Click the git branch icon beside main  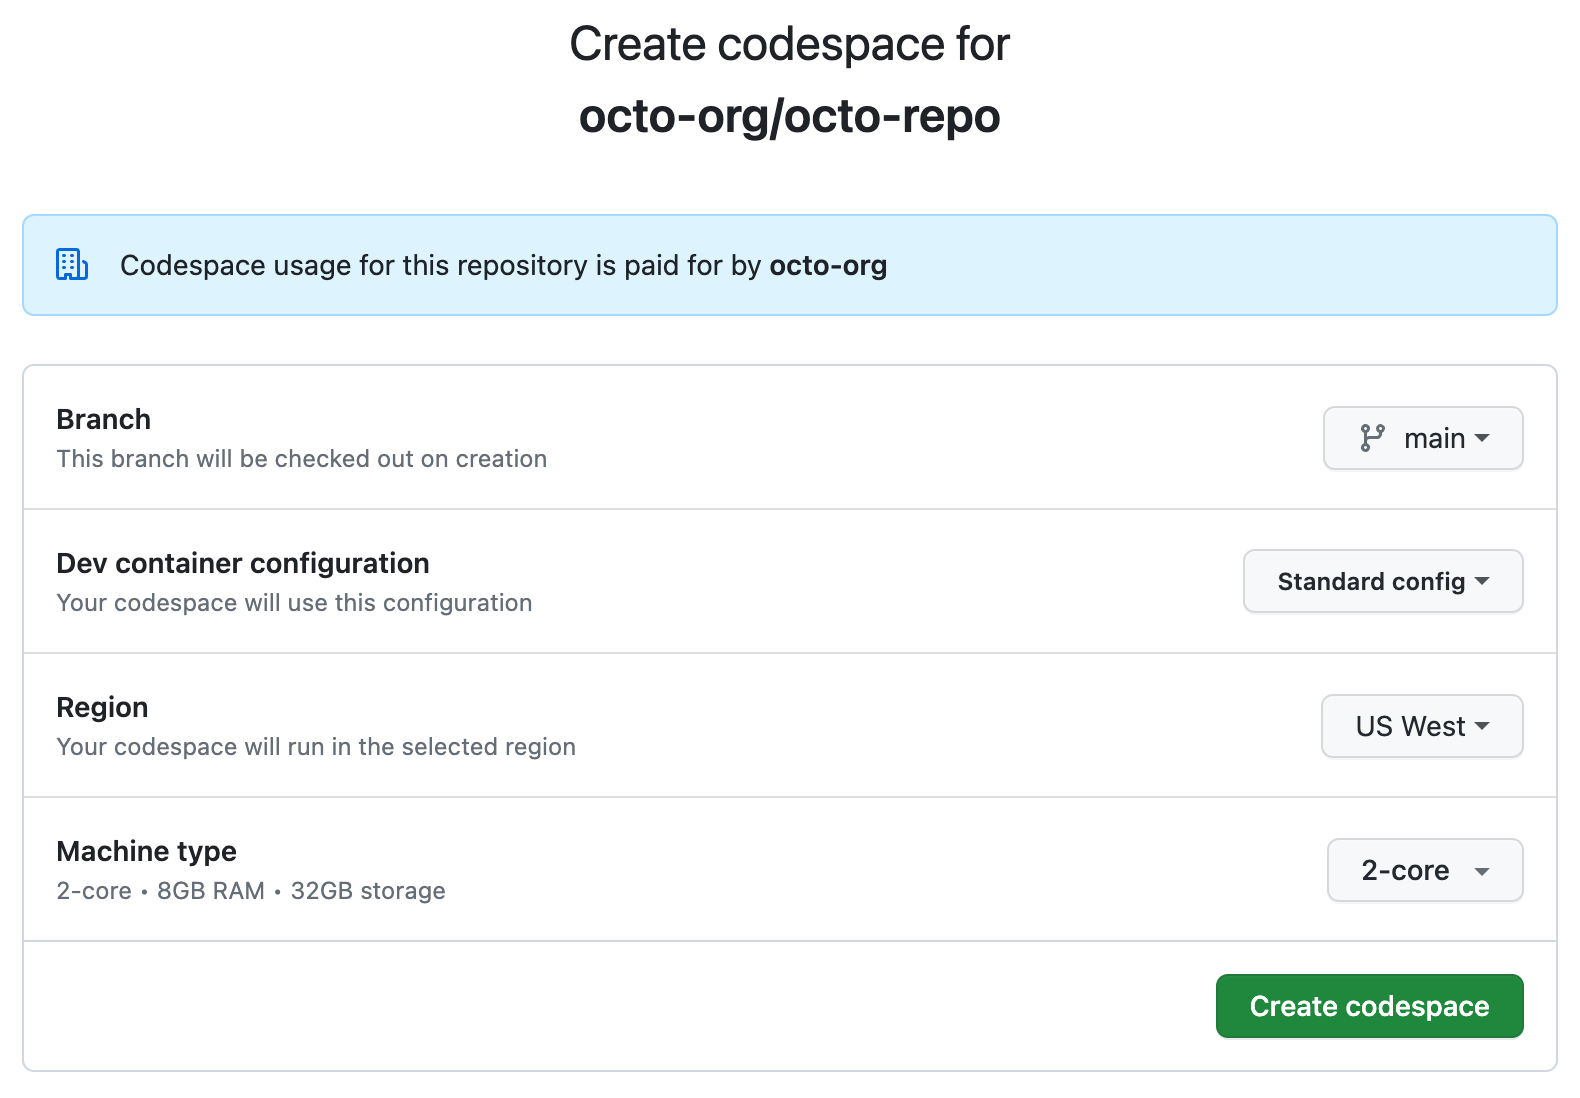point(1372,438)
